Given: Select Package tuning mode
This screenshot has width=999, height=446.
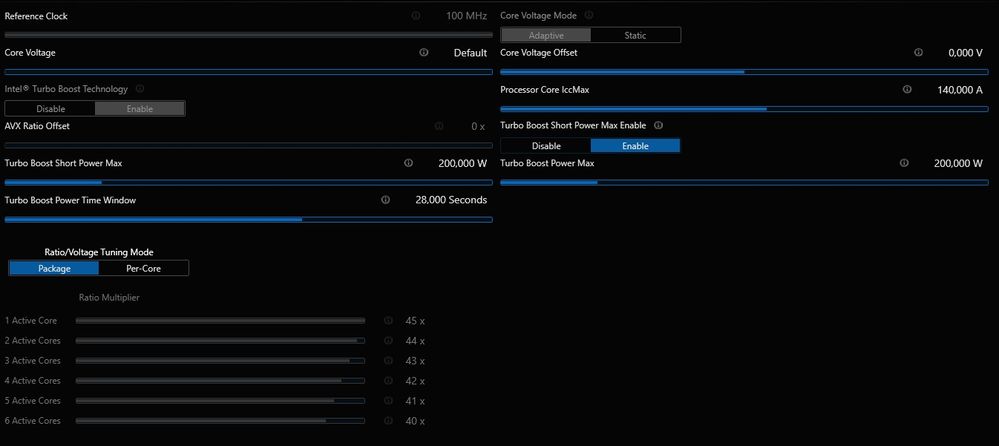Looking at the screenshot, I should 54,268.
